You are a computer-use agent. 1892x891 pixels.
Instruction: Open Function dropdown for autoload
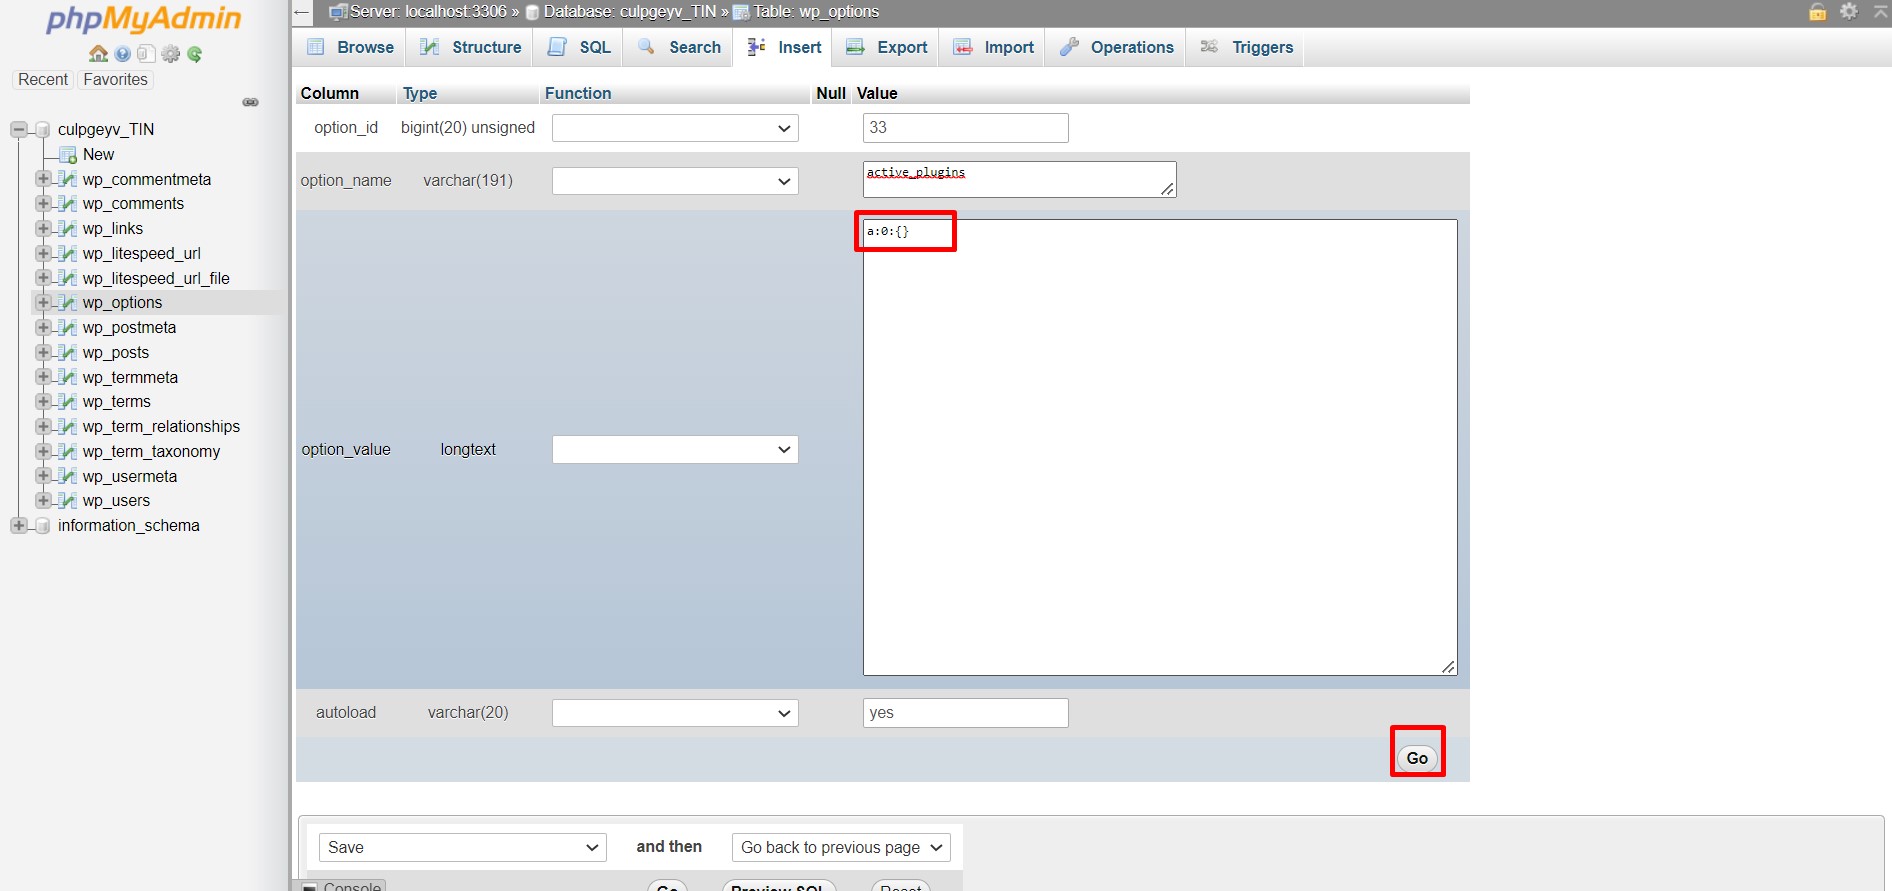(x=675, y=713)
